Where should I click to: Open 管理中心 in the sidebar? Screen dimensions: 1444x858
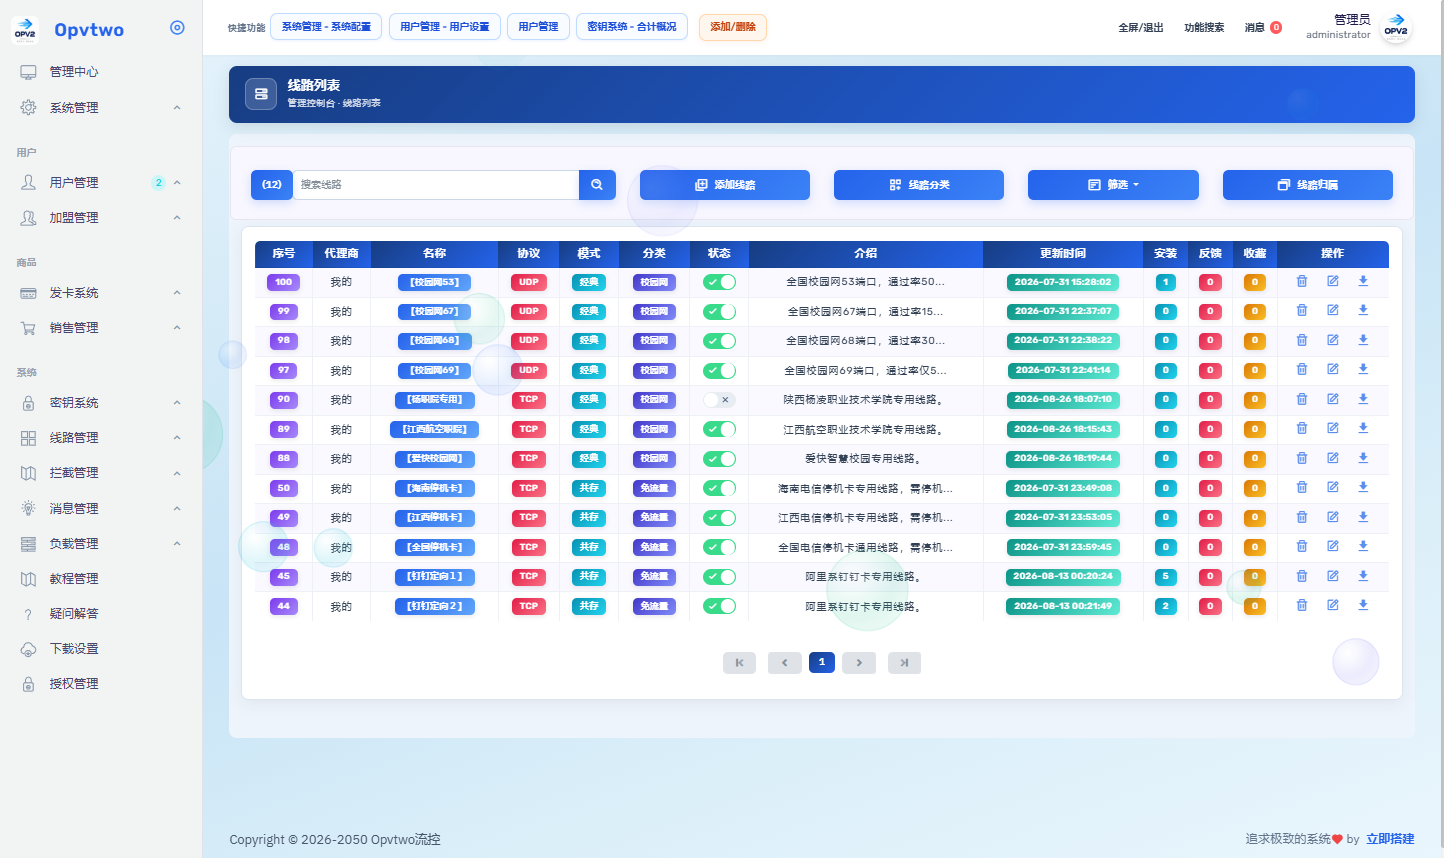tap(101, 72)
